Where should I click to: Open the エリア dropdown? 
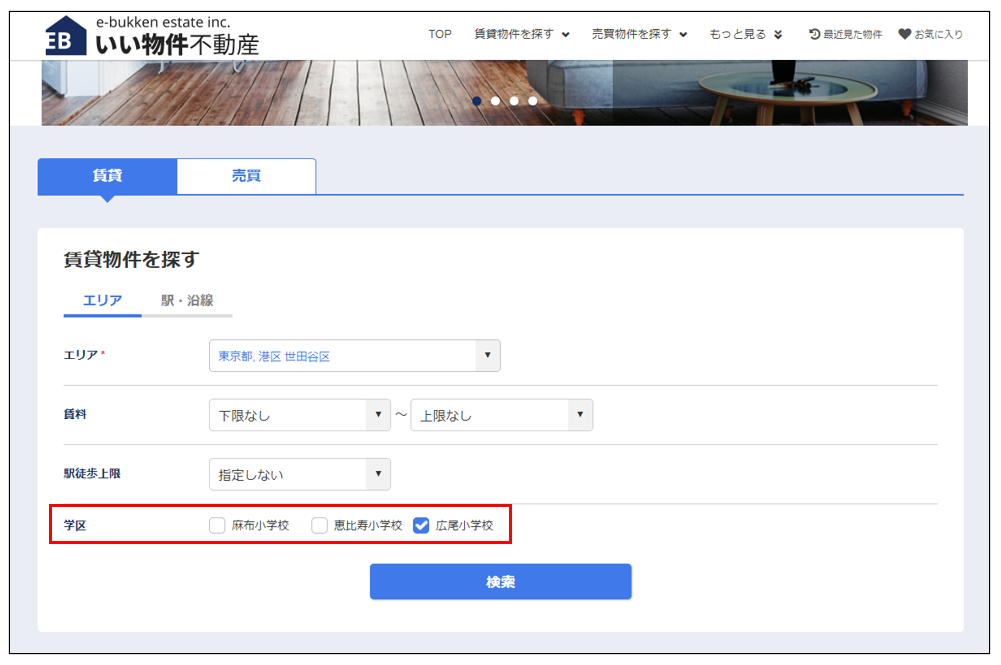pyautogui.click(x=354, y=356)
